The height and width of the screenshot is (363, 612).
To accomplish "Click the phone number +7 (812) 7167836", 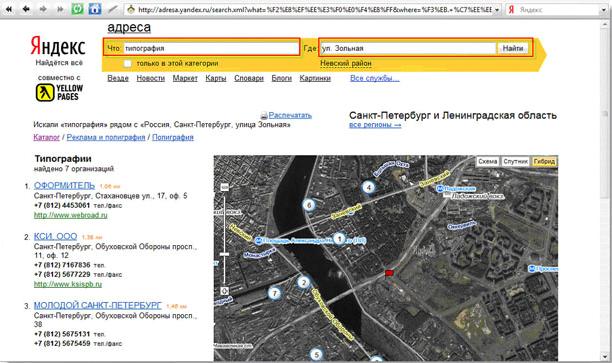I will pyautogui.click(x=62, y=265).
